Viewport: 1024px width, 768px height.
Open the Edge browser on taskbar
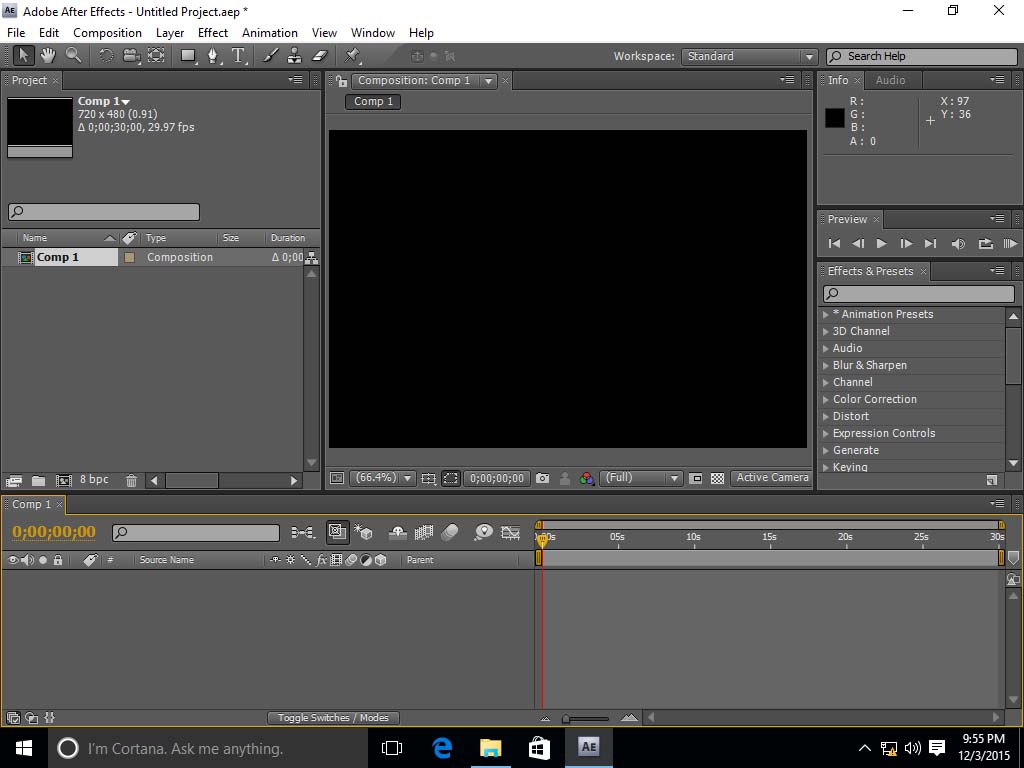442,748
